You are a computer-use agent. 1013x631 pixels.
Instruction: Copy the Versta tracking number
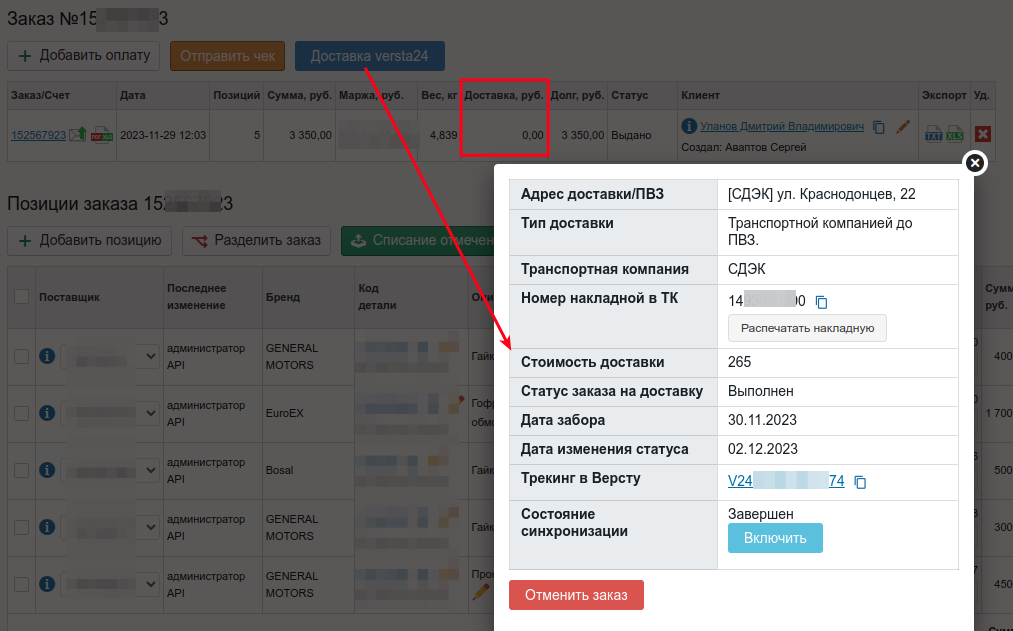860,482
